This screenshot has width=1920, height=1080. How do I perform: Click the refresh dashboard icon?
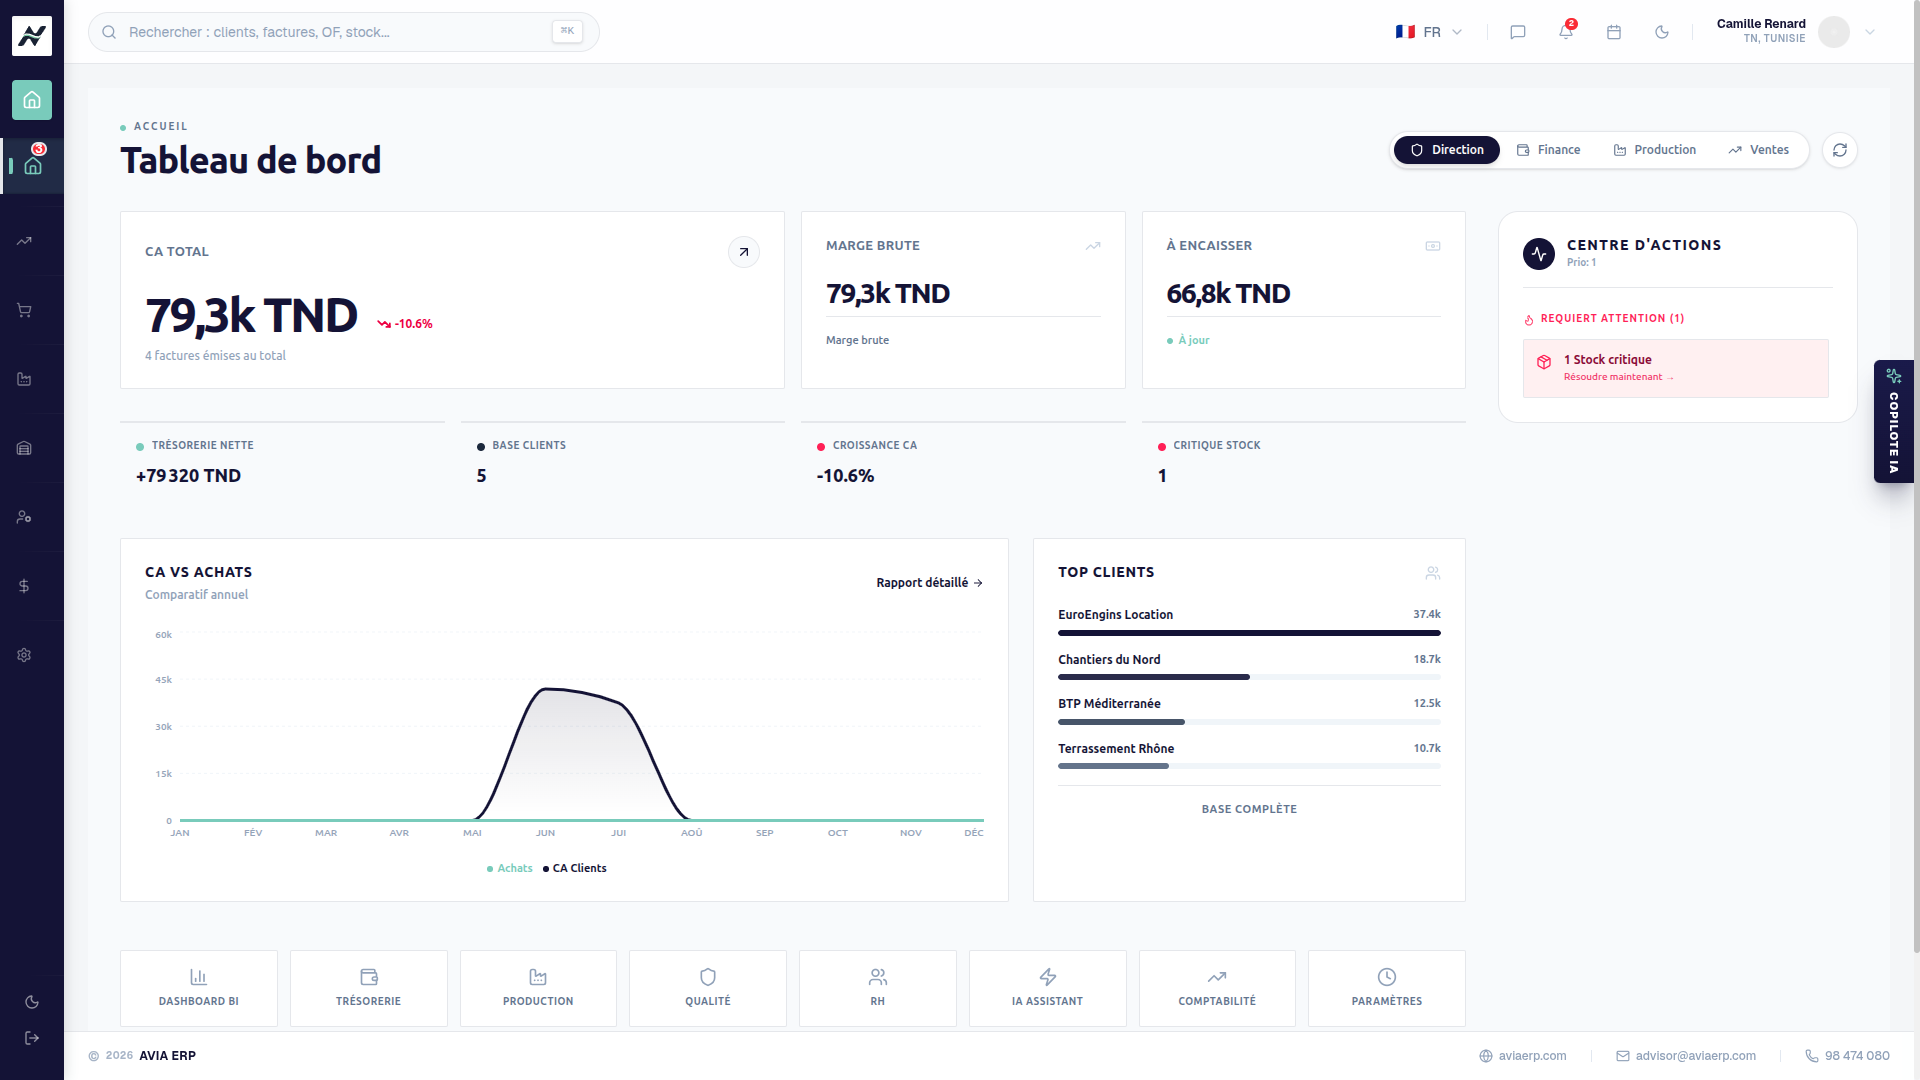click(x=1840, y=150)
